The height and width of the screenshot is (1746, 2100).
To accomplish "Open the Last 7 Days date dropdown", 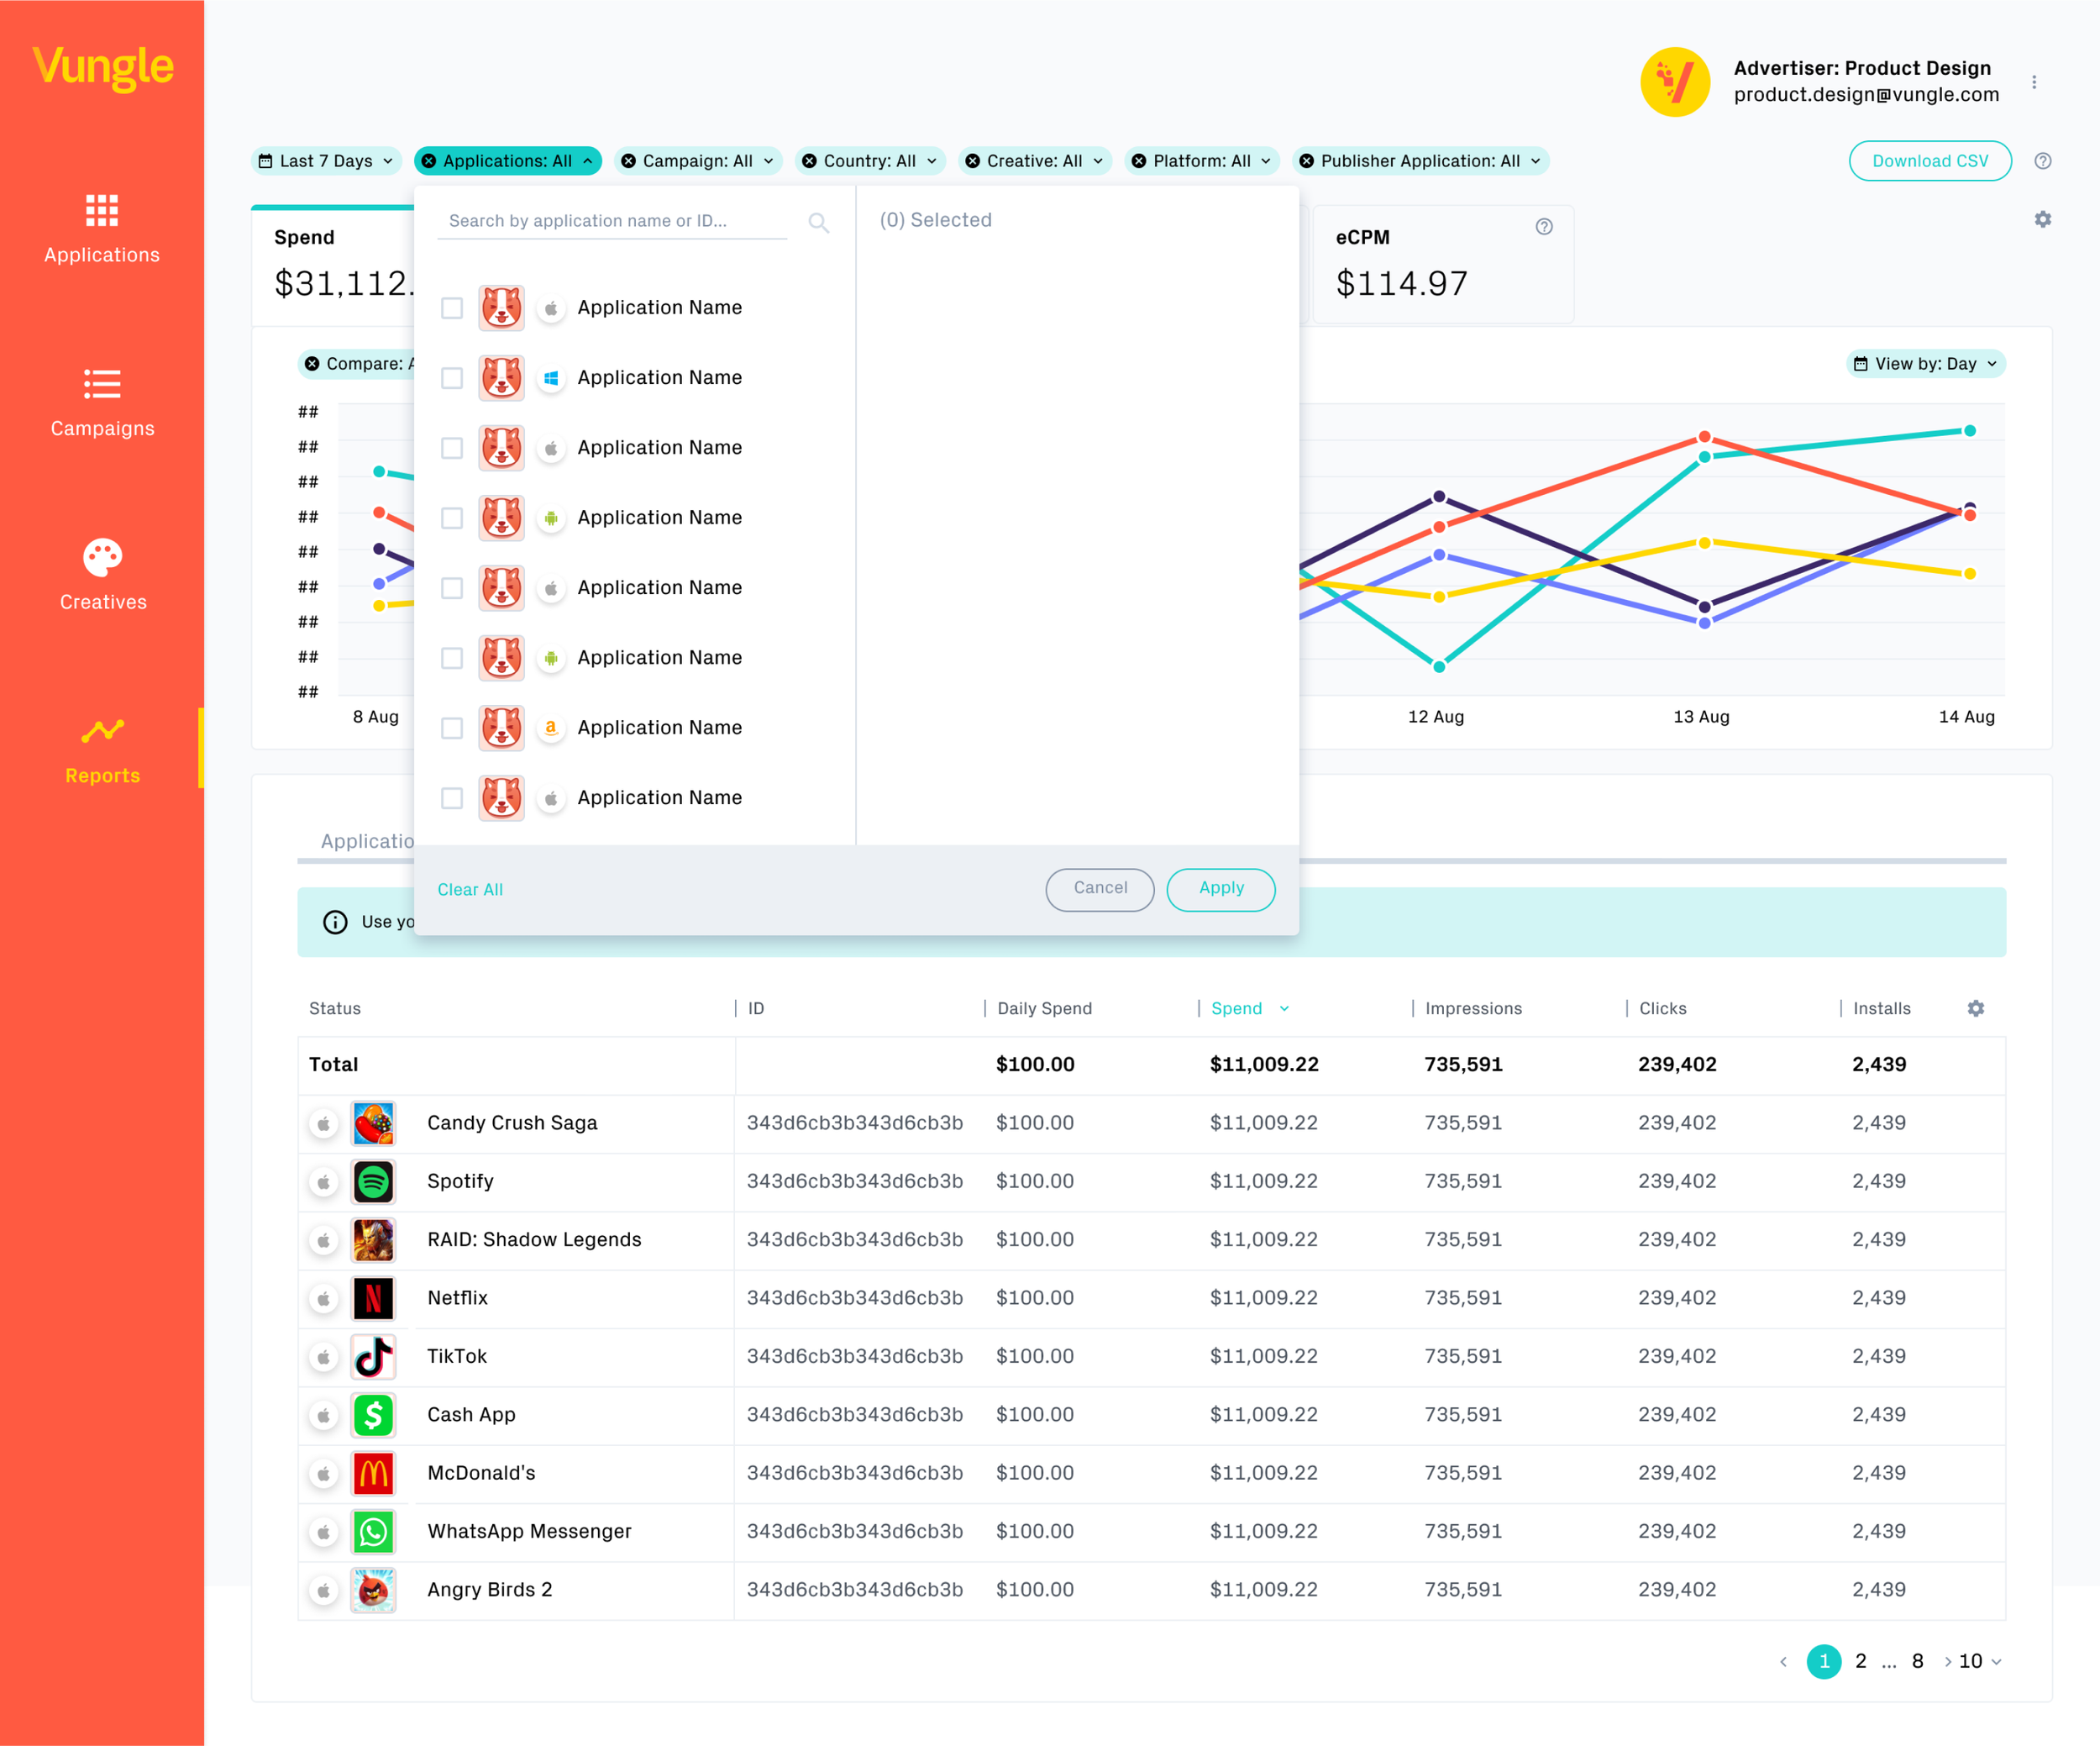I will pos(326,161).
